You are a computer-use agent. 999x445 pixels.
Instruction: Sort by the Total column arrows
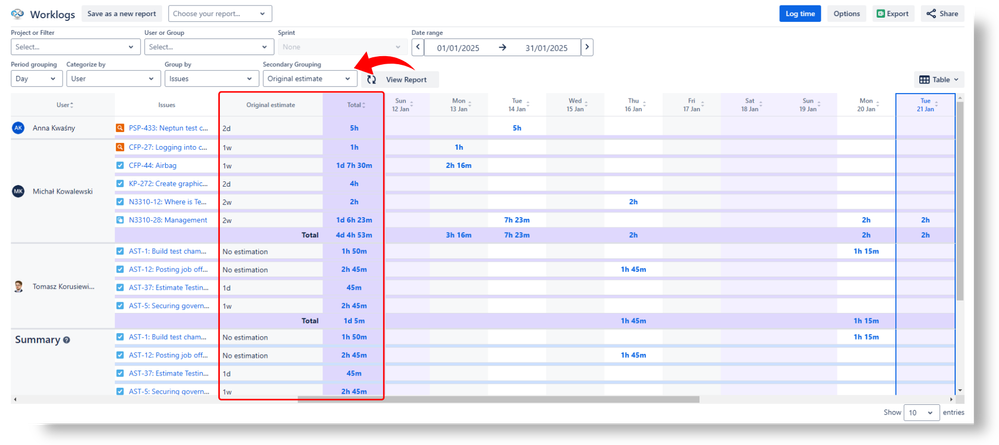pyautogui.click(x=365, y=105)
